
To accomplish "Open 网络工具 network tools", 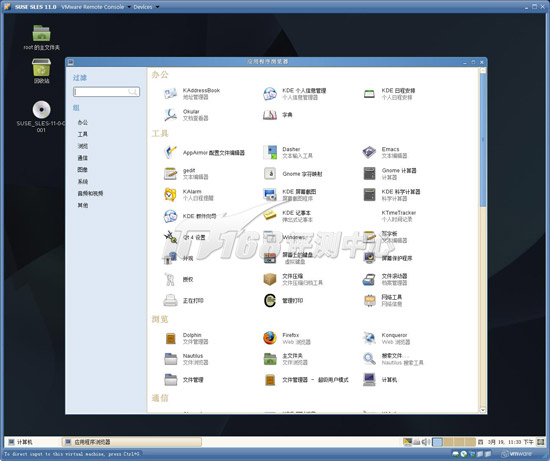I will pyautogui.click(x=382, y=301).
